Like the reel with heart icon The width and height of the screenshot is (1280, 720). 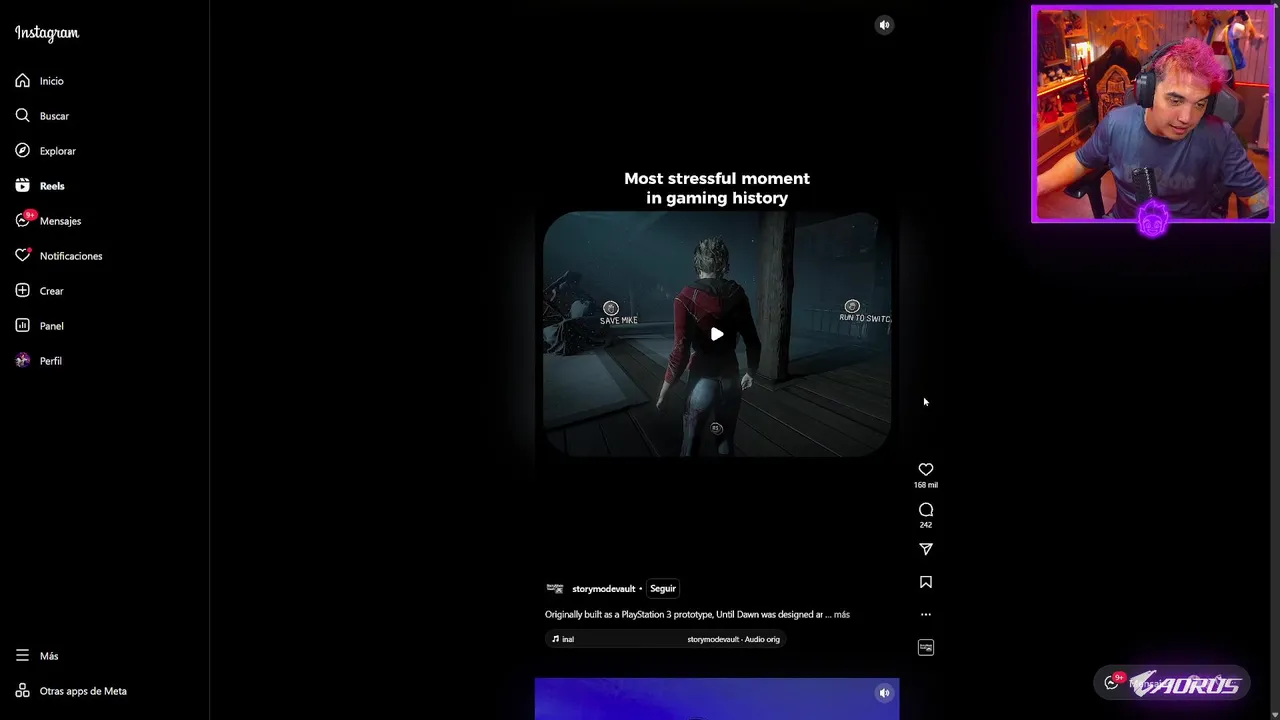(926, 469)
